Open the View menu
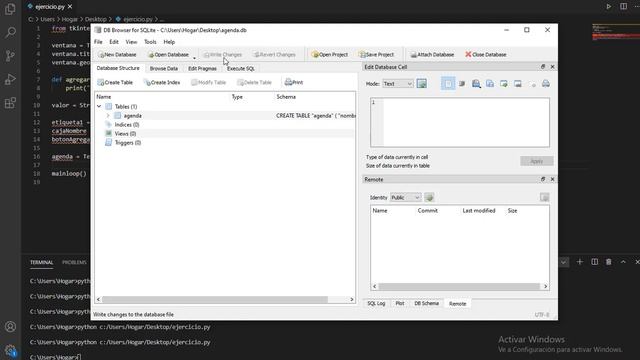 coord(131,42)
